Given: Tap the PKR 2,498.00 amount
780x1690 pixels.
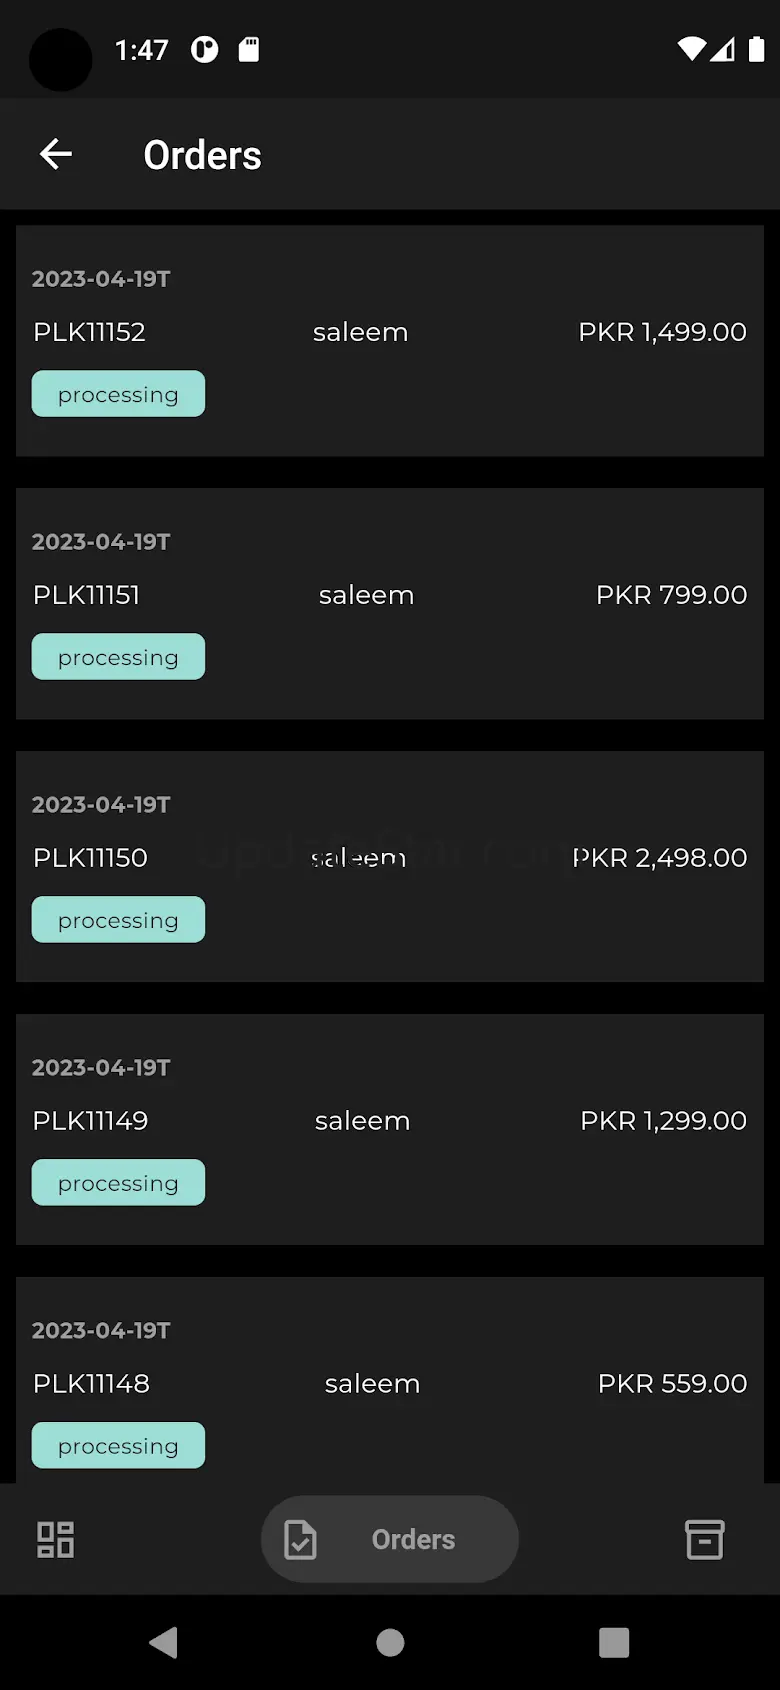Looking at the screenshot, I should [x=660, y=858].
